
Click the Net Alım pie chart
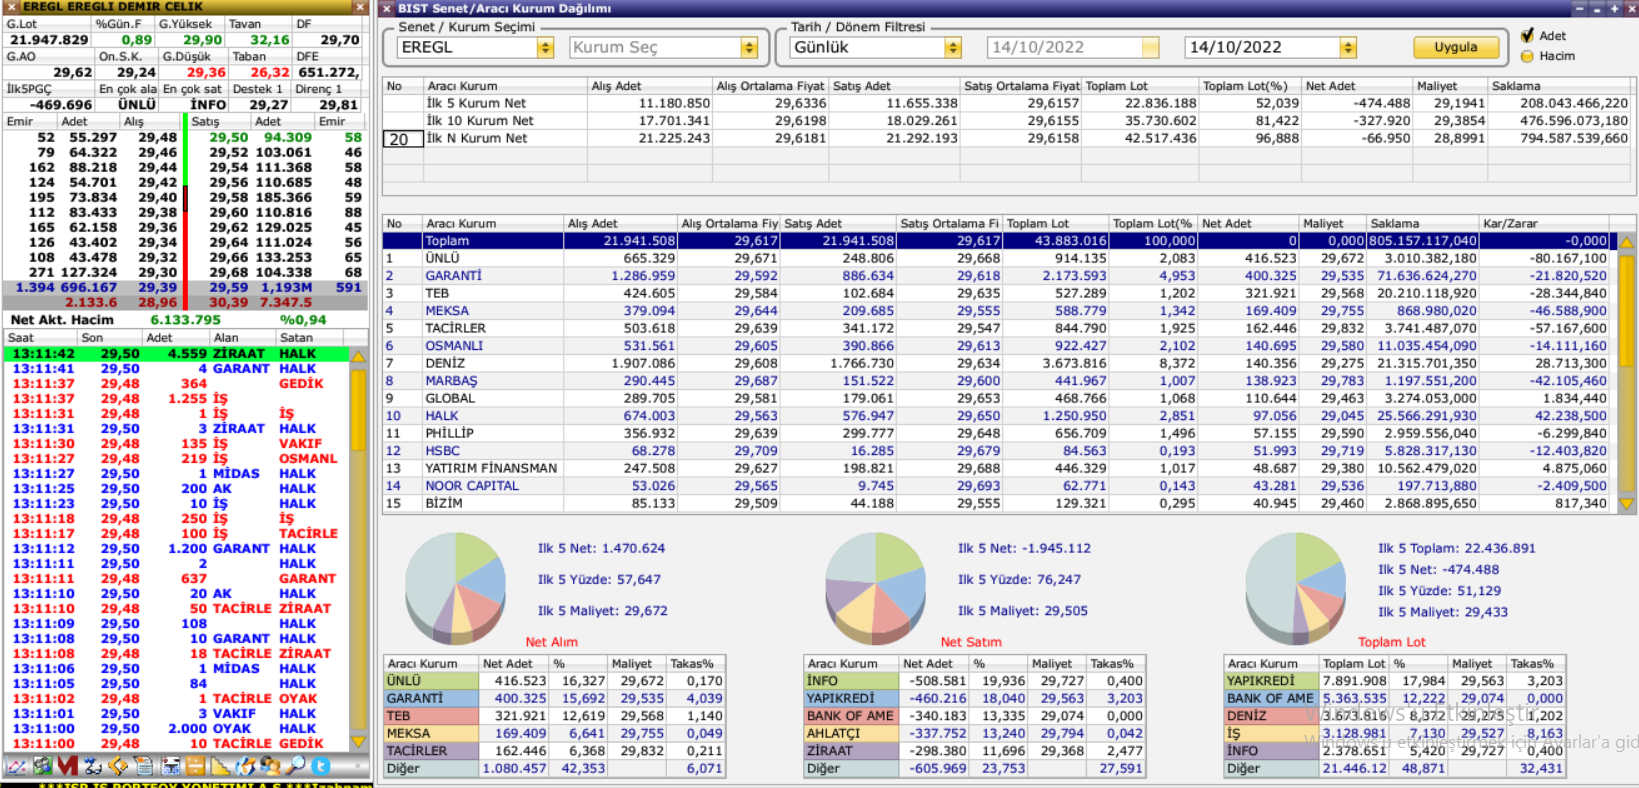click(455, 589)
